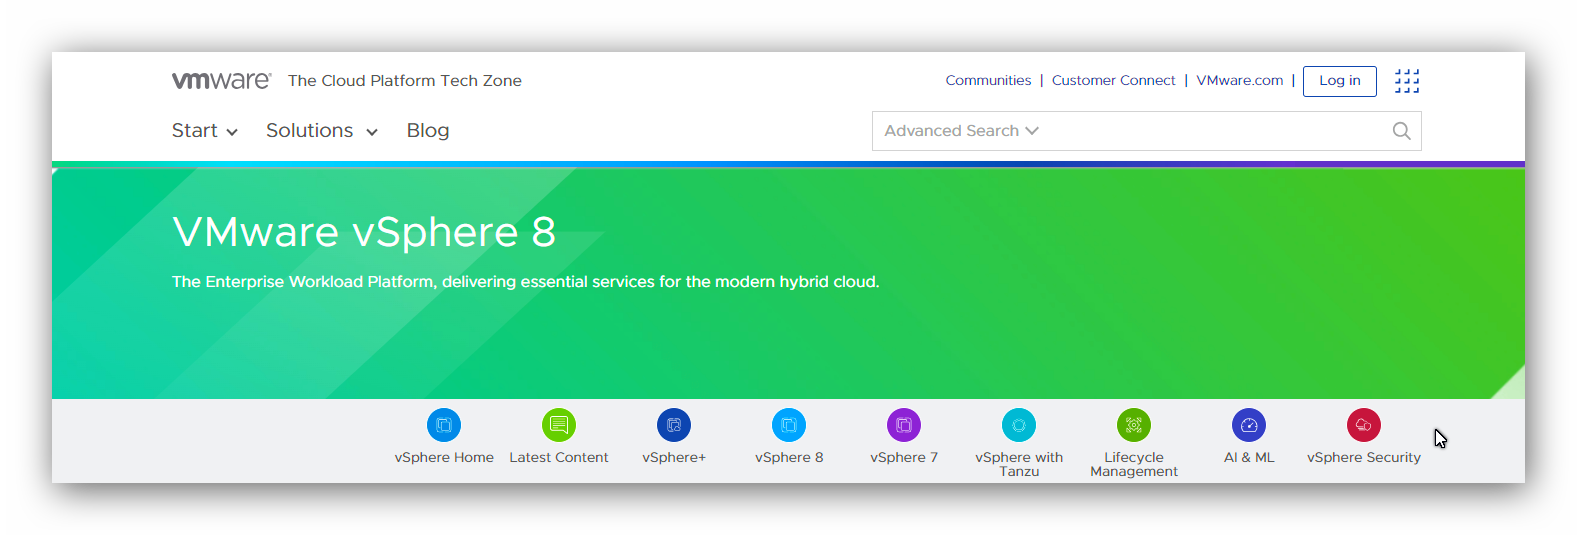Image resolution: width=1577 pixels, height=535 pixels.
Task: Click the Lifecycle Management icon
Action: tap(1134, 425)
